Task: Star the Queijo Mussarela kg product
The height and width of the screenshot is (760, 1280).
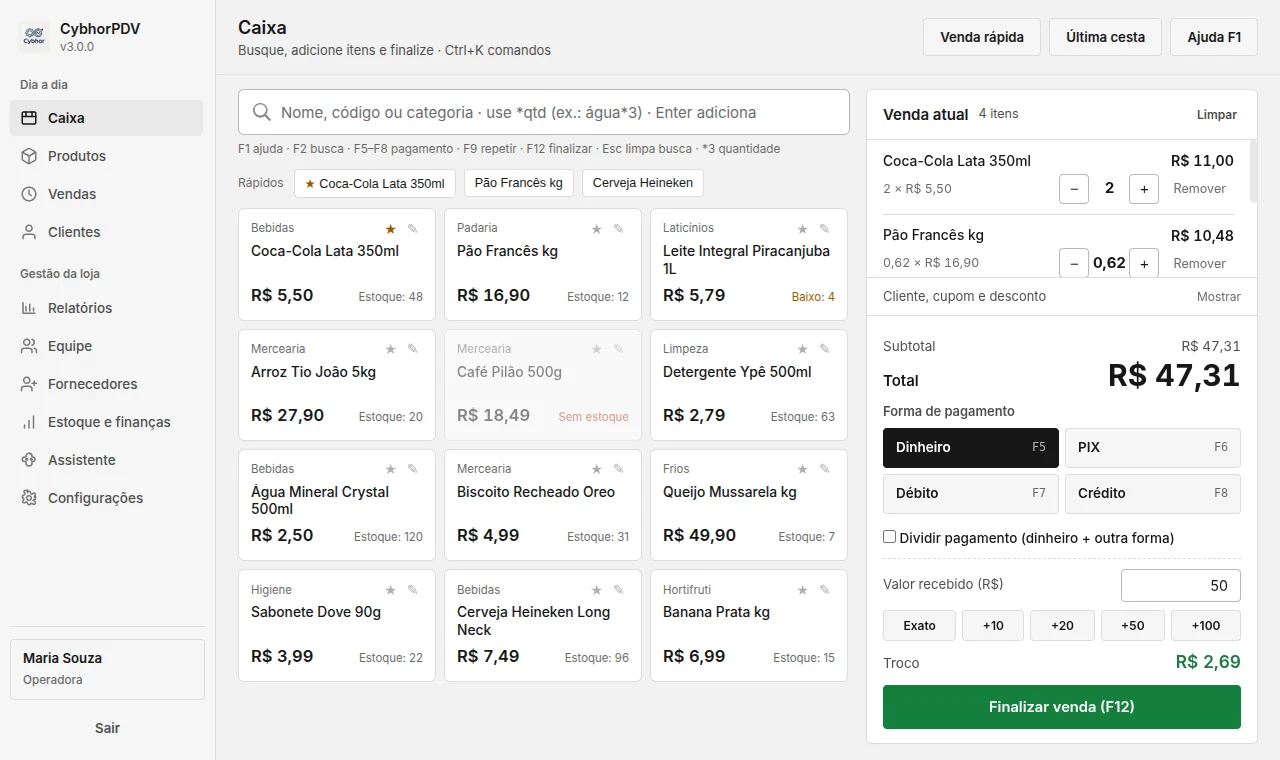Action: click(x=803, y=469)
